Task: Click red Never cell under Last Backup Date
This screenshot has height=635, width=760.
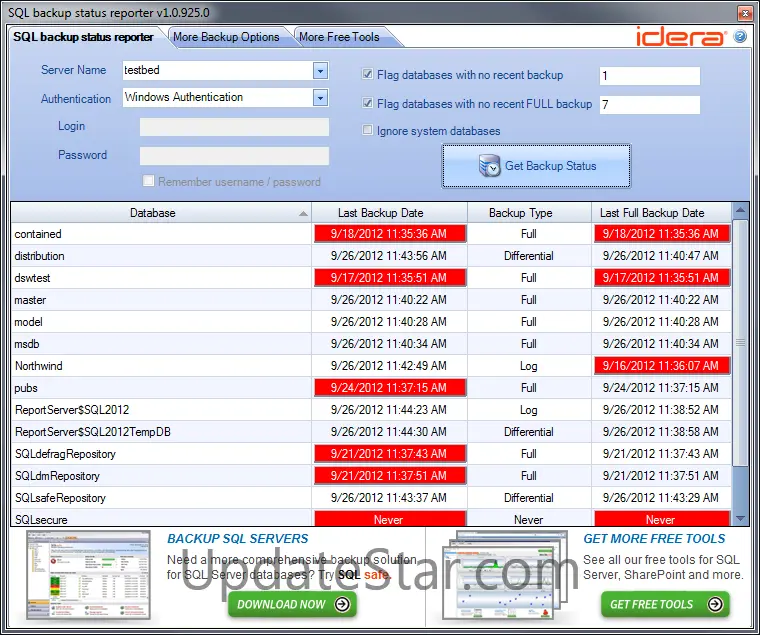Action: (x=390, y=519)
